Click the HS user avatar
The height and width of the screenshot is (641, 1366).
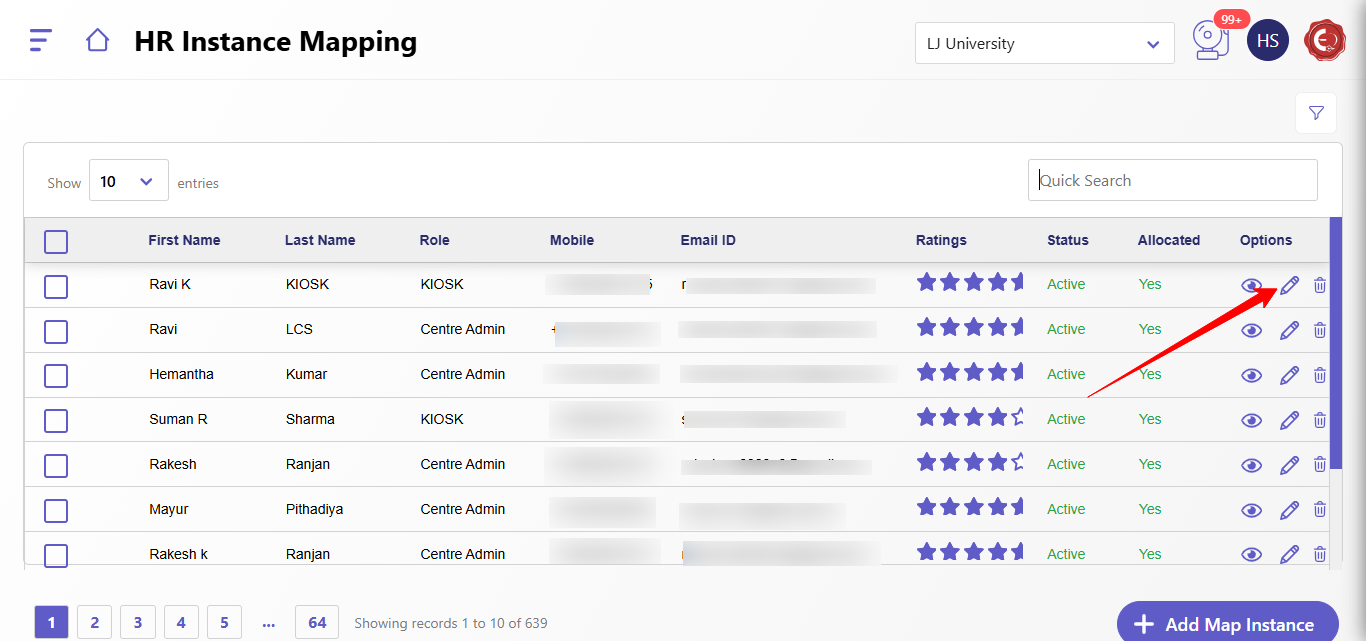1267,41
